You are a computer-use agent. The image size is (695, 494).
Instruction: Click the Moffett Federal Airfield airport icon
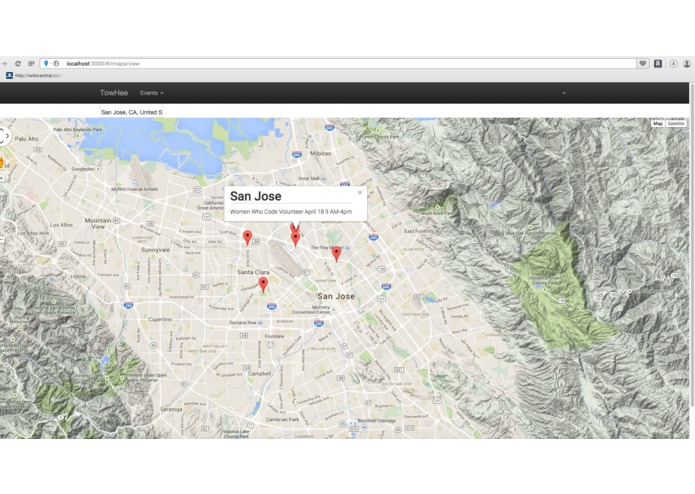[134, 183]
